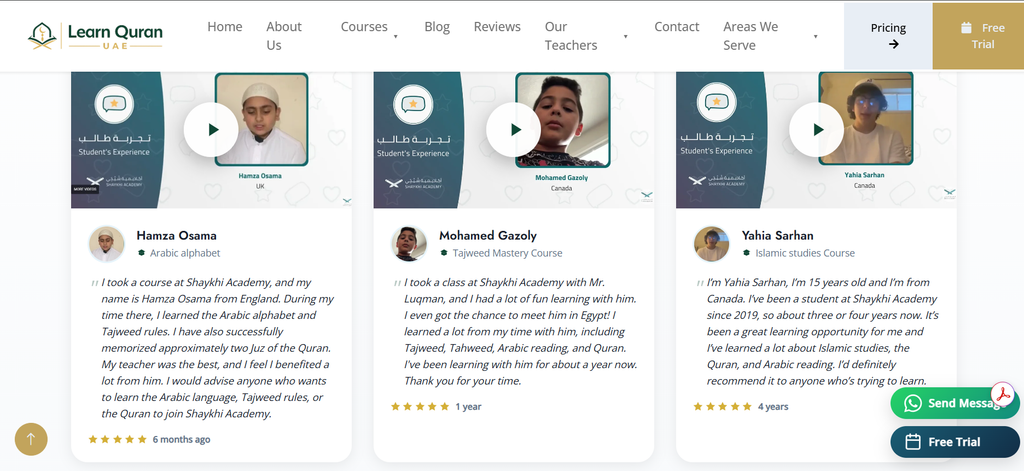The width and height of the screenshot is (1024, 471).
Task: Open the Contact page
Action: [677, 27]
